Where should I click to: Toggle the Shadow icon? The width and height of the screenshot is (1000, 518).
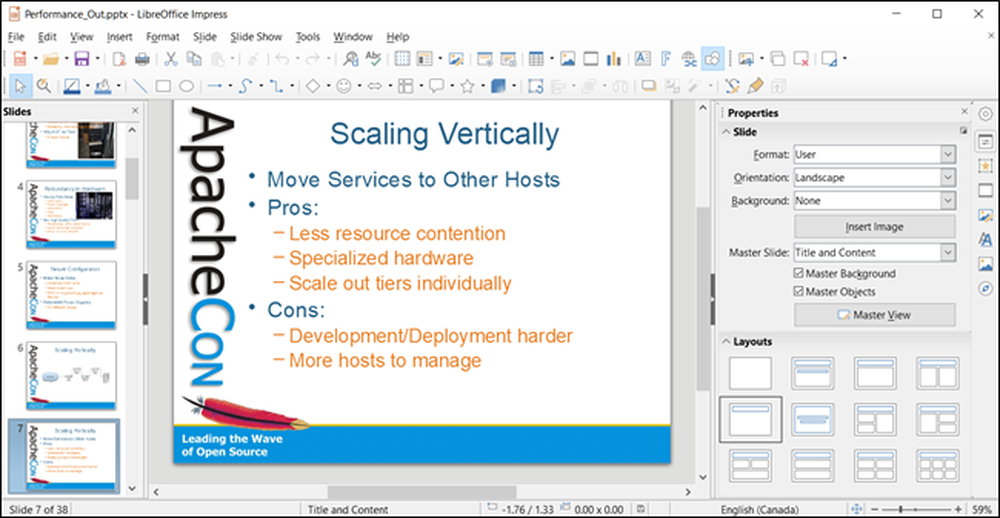pos(649,86)
